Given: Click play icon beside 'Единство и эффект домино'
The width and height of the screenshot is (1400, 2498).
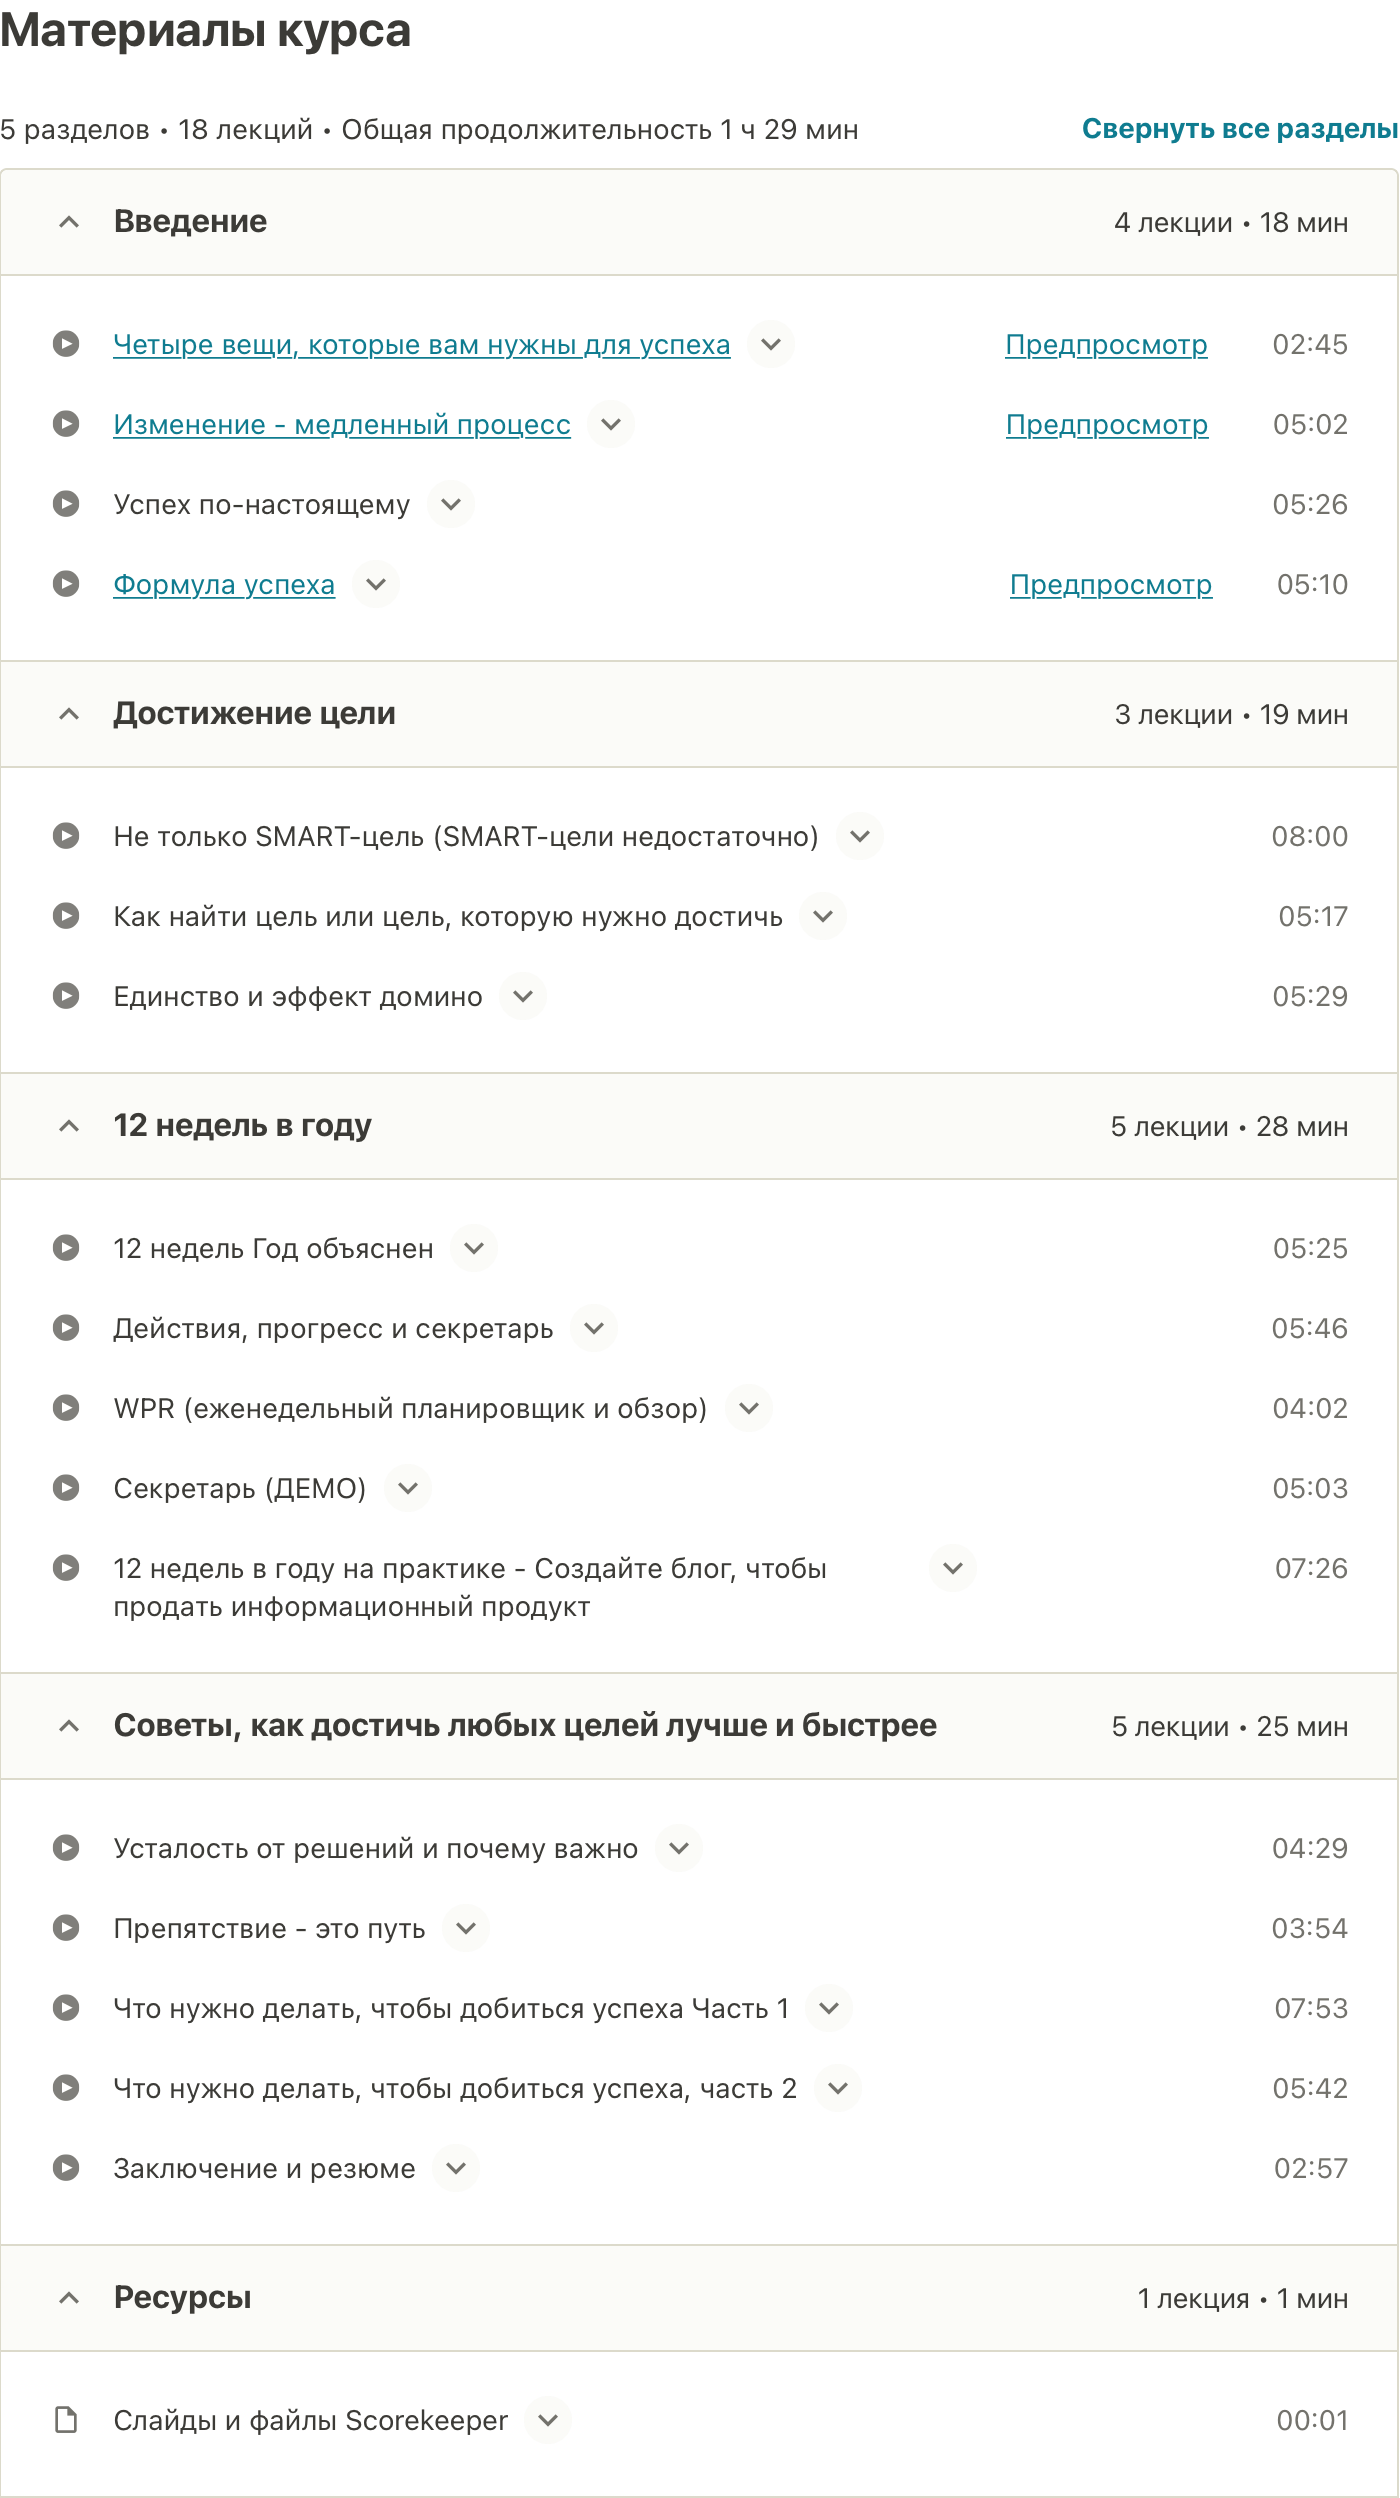Looking at the screenshot, I should (66, 996).
